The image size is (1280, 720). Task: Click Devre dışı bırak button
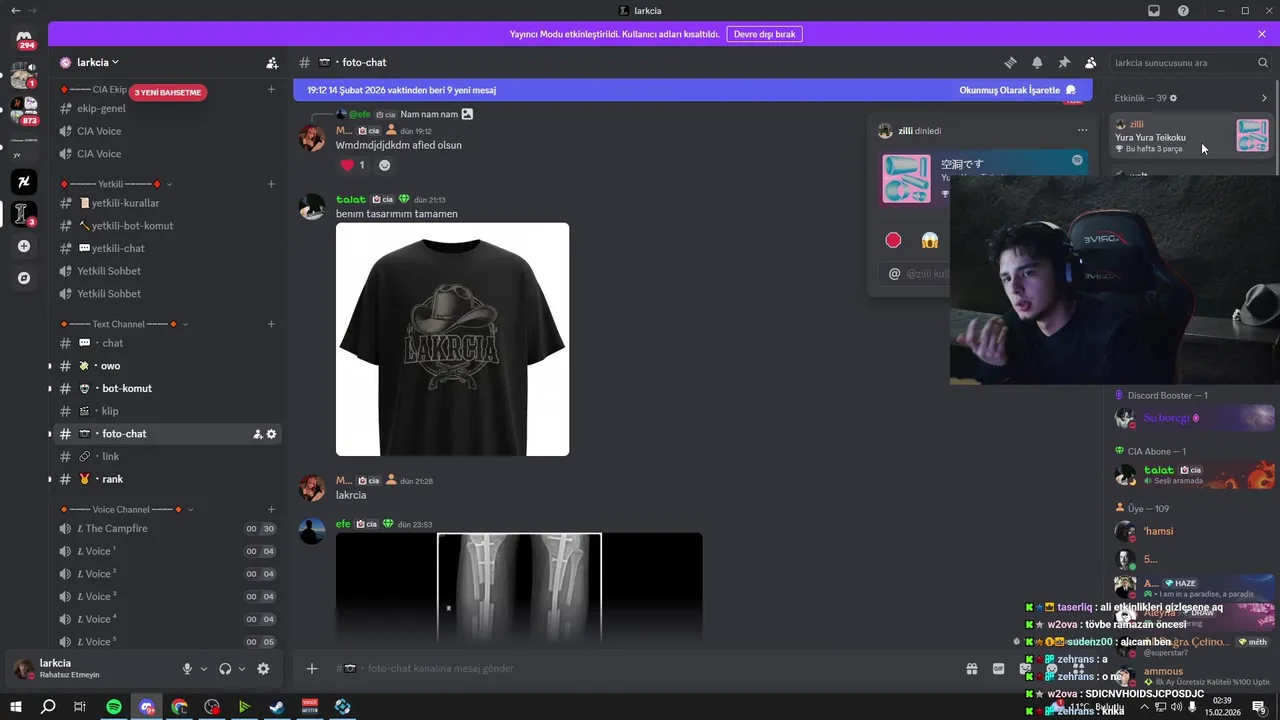pos(764,34)
